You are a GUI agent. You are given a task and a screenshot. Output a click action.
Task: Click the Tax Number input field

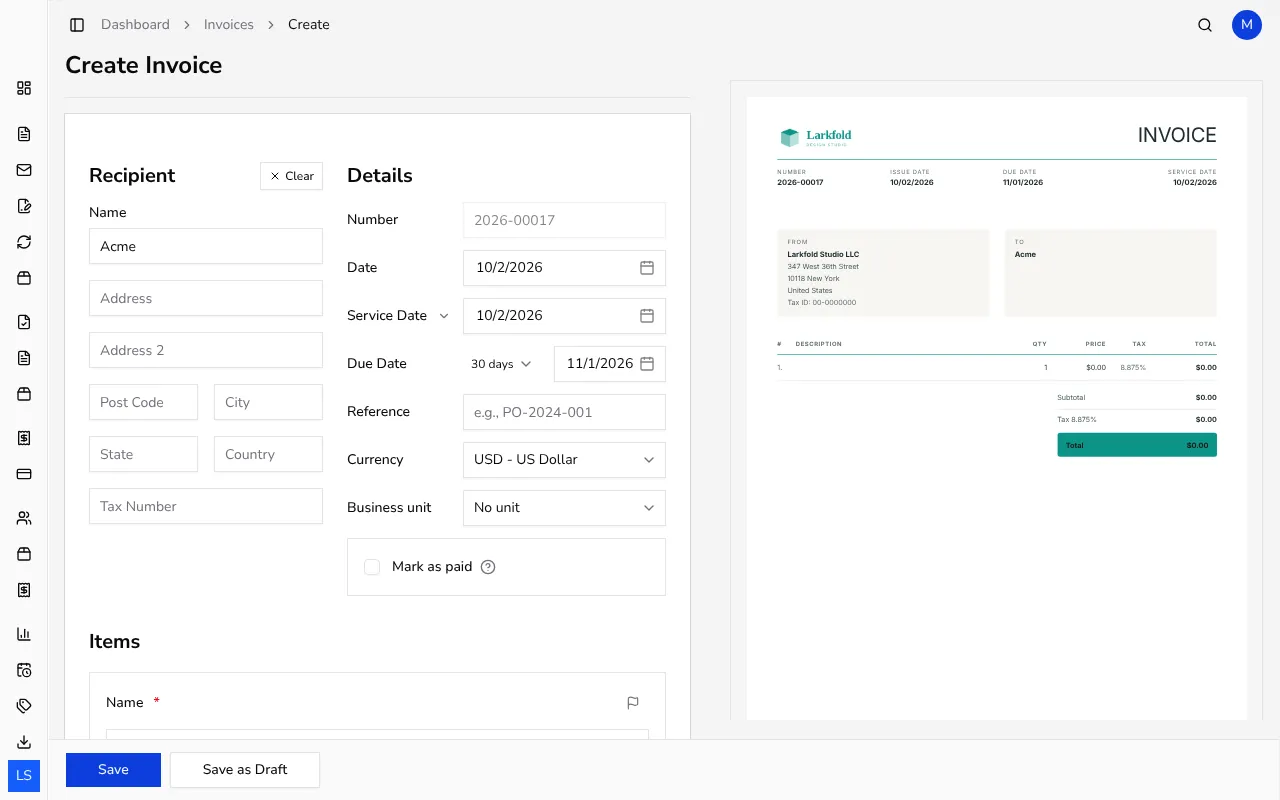(x=206, y=506)
